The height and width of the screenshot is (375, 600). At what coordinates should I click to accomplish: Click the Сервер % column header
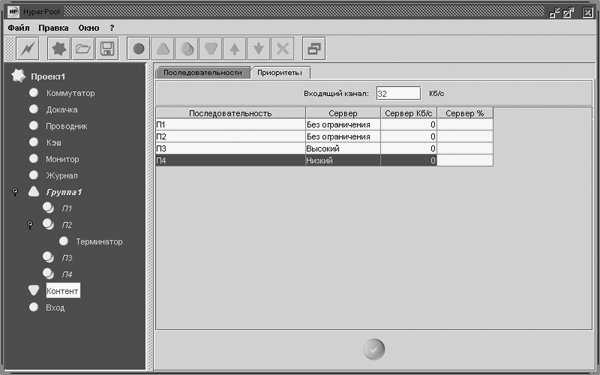point(465,113)
